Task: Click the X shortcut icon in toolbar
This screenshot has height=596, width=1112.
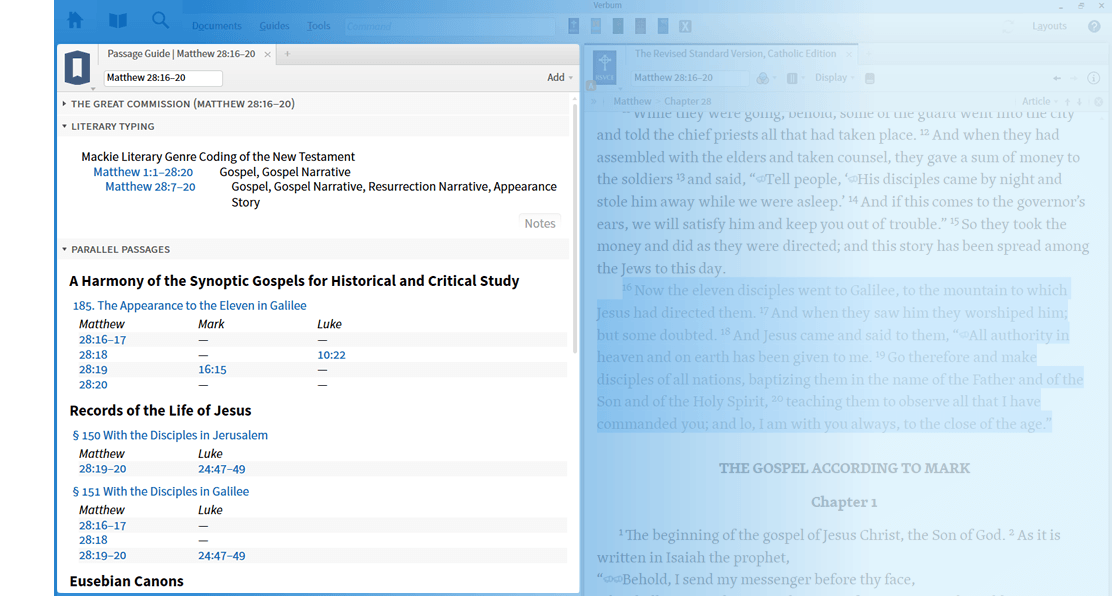Action: 685,26
